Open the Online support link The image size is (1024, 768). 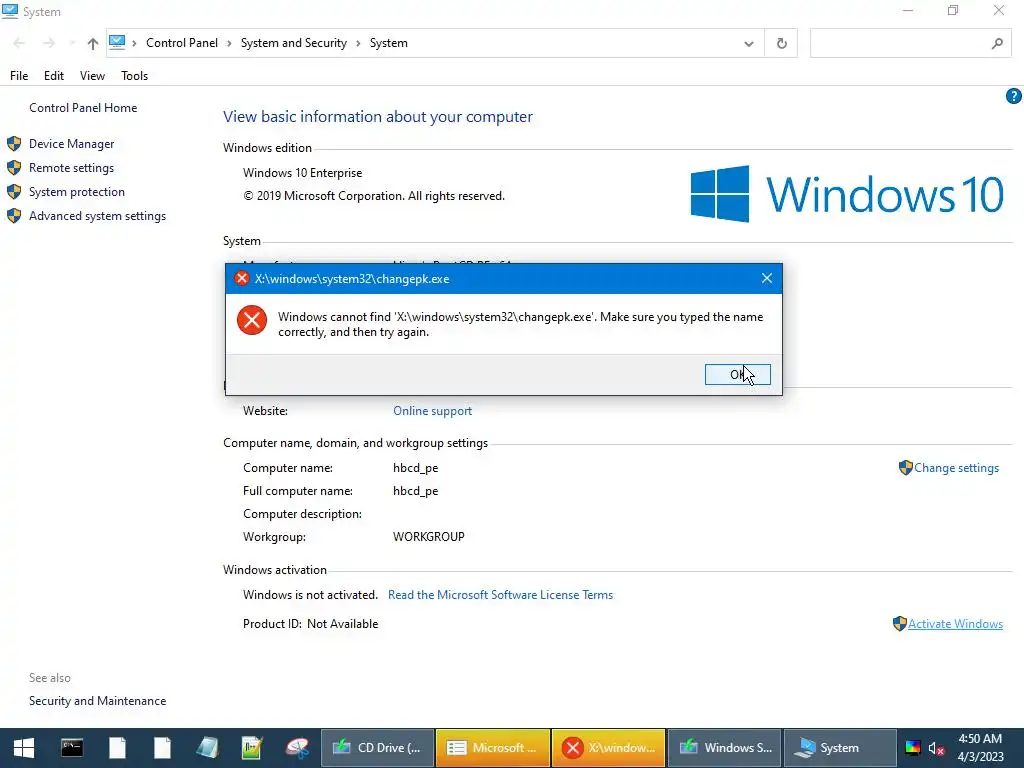pyautogui.click(x=432, y=411)
